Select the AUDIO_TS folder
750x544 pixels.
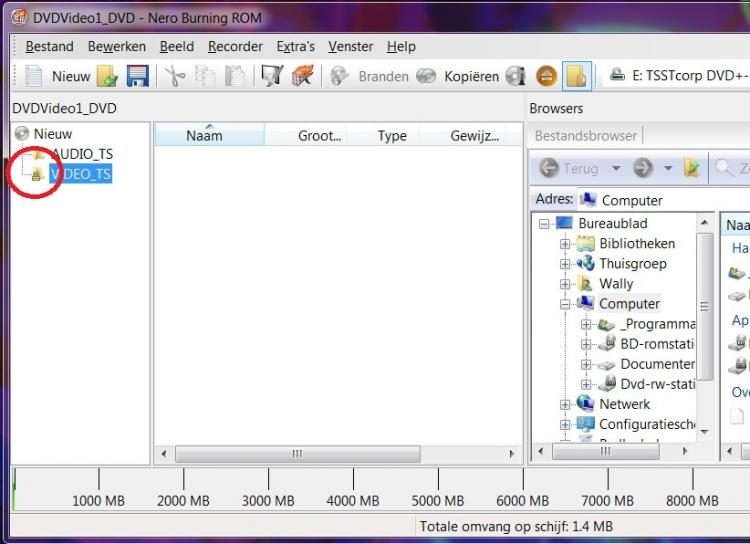(x=82, y=154)
